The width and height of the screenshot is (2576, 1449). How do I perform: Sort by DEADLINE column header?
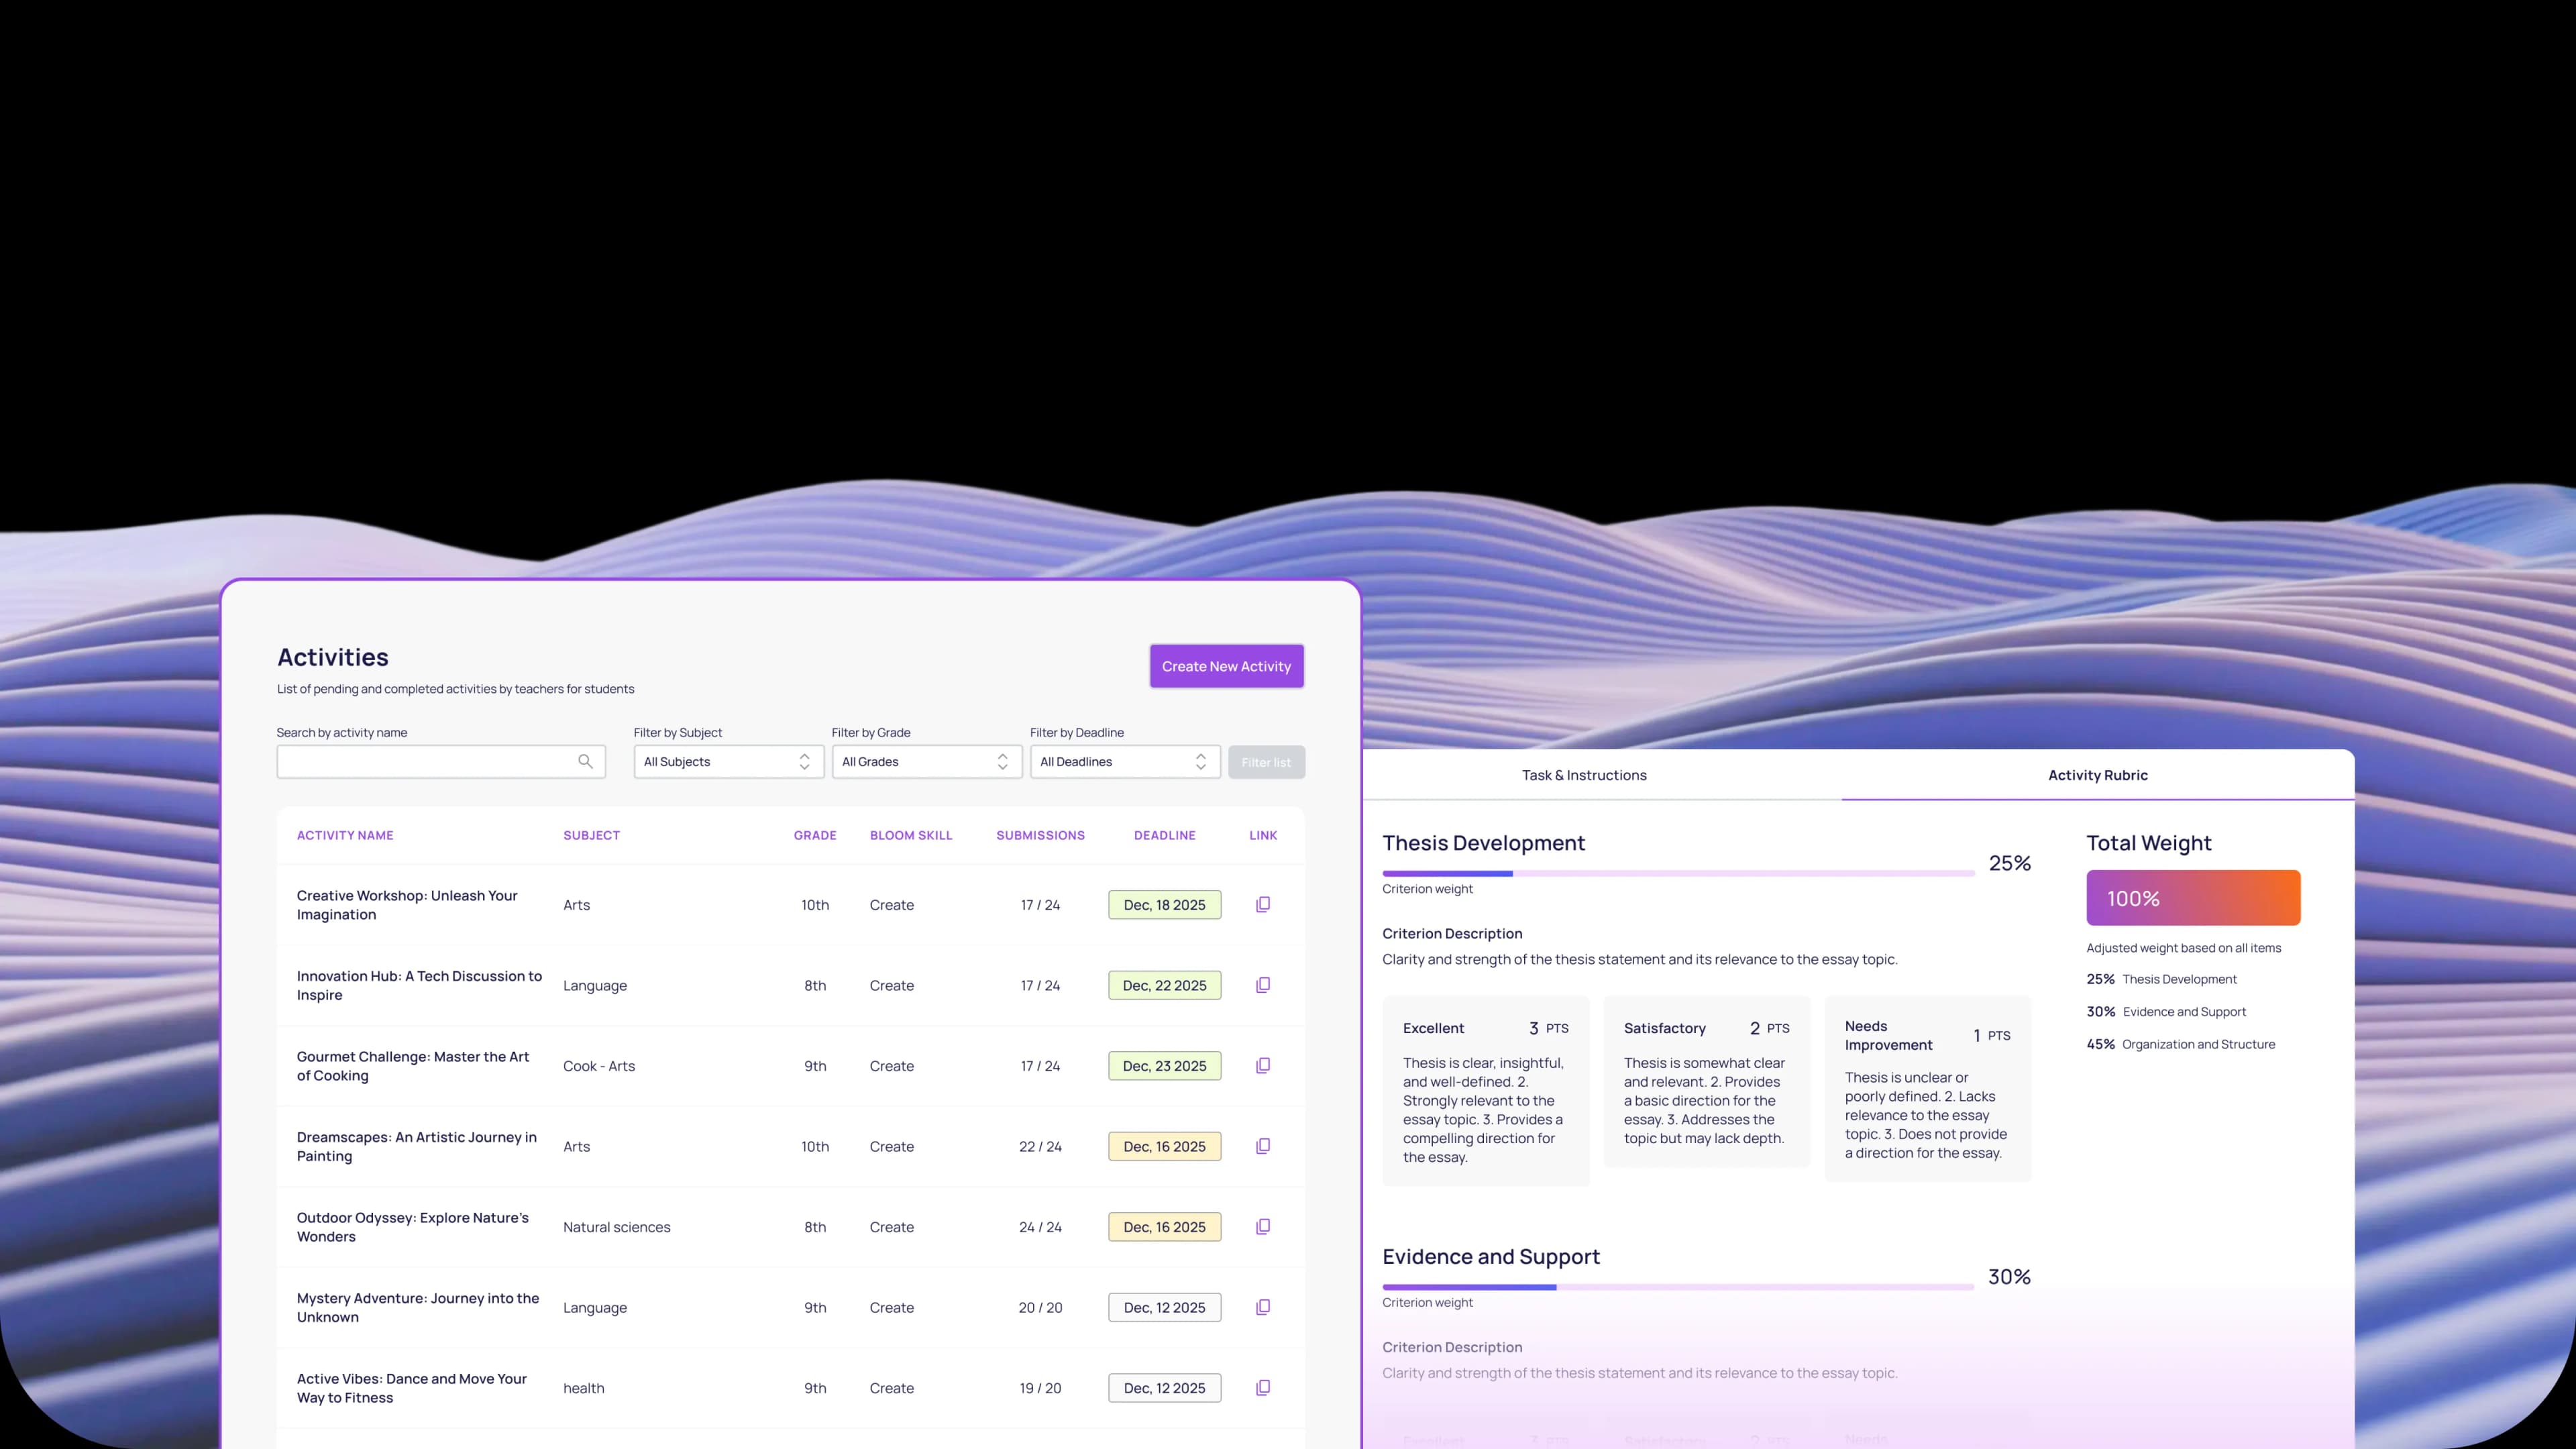(x=1164, y=835)
